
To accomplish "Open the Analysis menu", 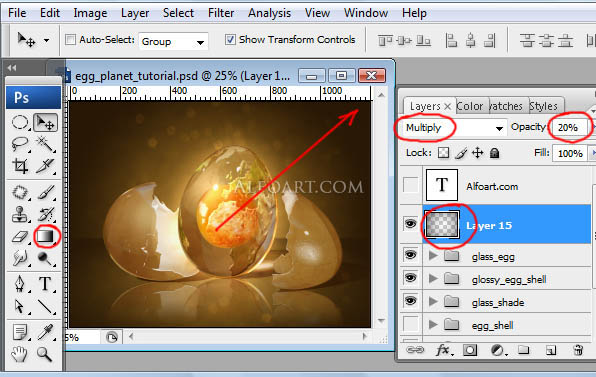I will pyautogui.click(x=269, y=13).
